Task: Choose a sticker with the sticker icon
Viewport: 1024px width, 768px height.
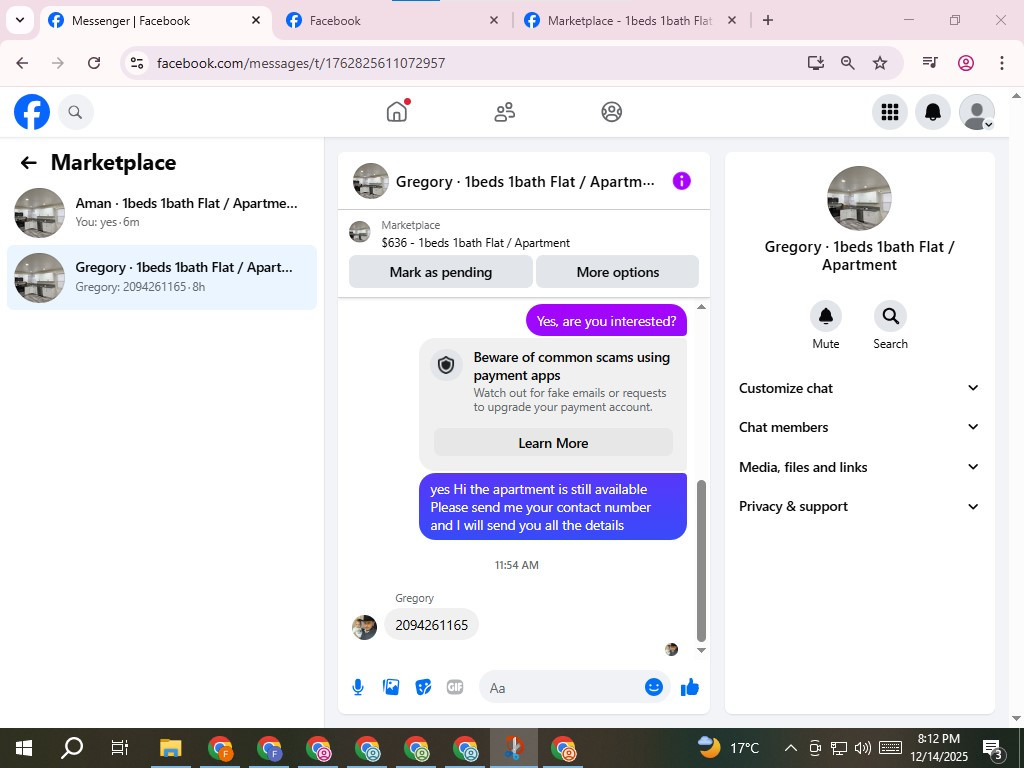Action: [x=423, y=687]
